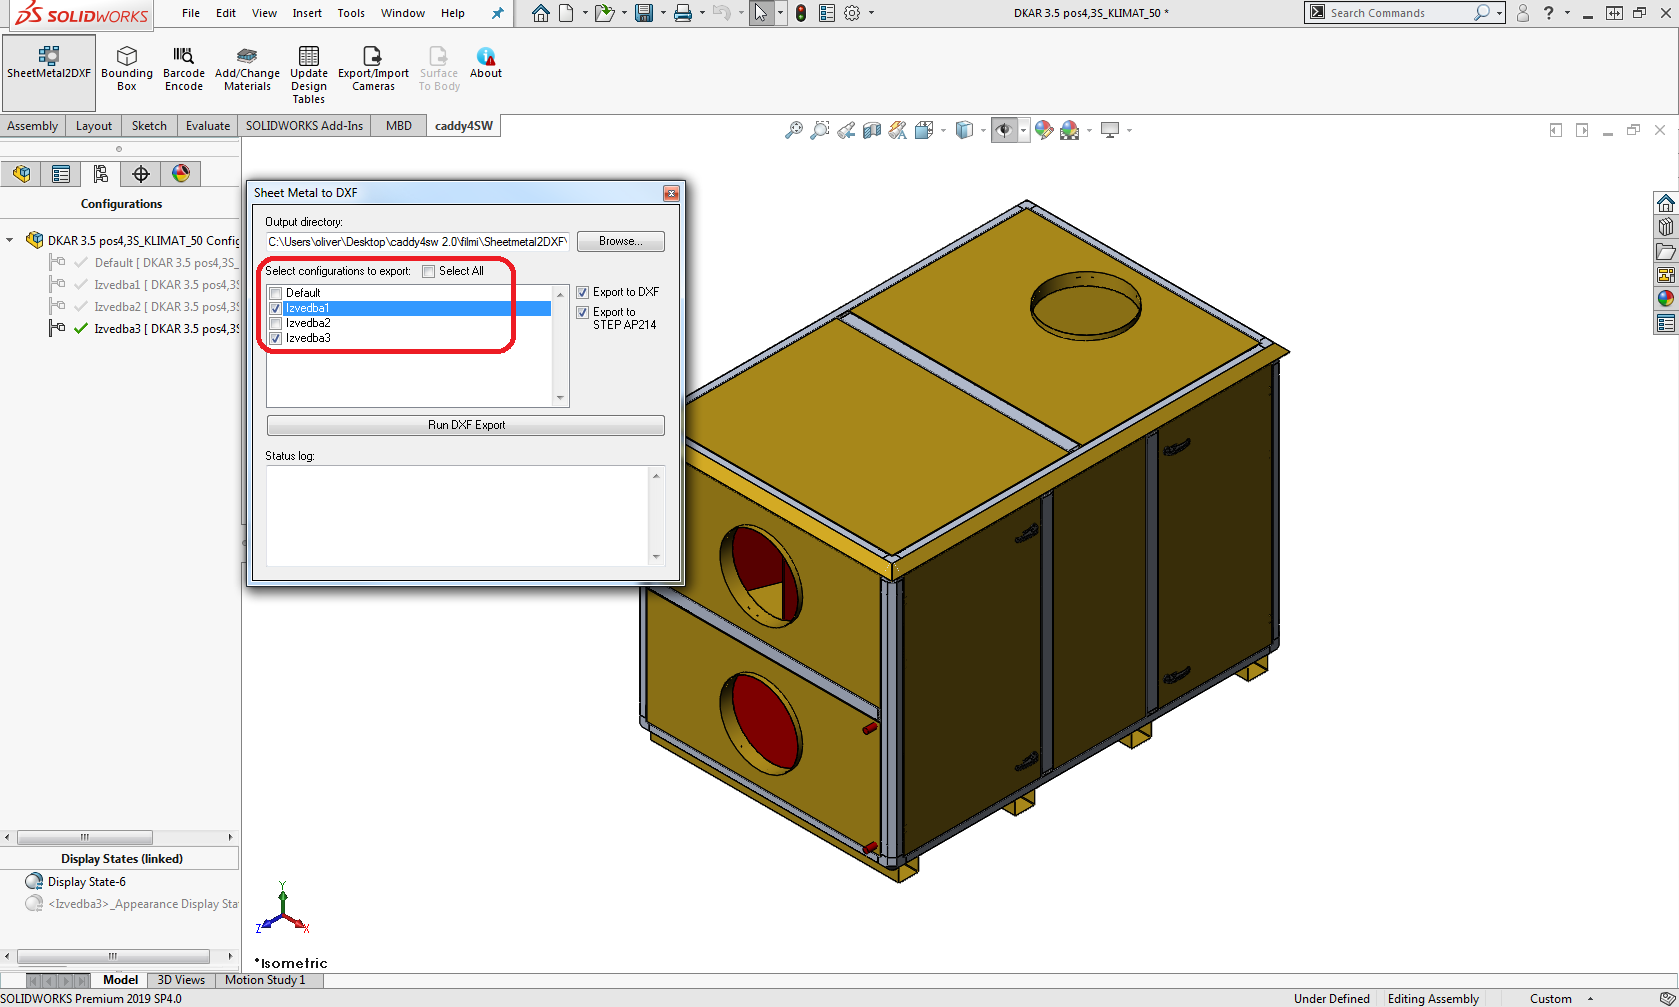Click the Output directory path field
The height and width of the screenshot is (1007, 1679).
[x=418, y=242]
